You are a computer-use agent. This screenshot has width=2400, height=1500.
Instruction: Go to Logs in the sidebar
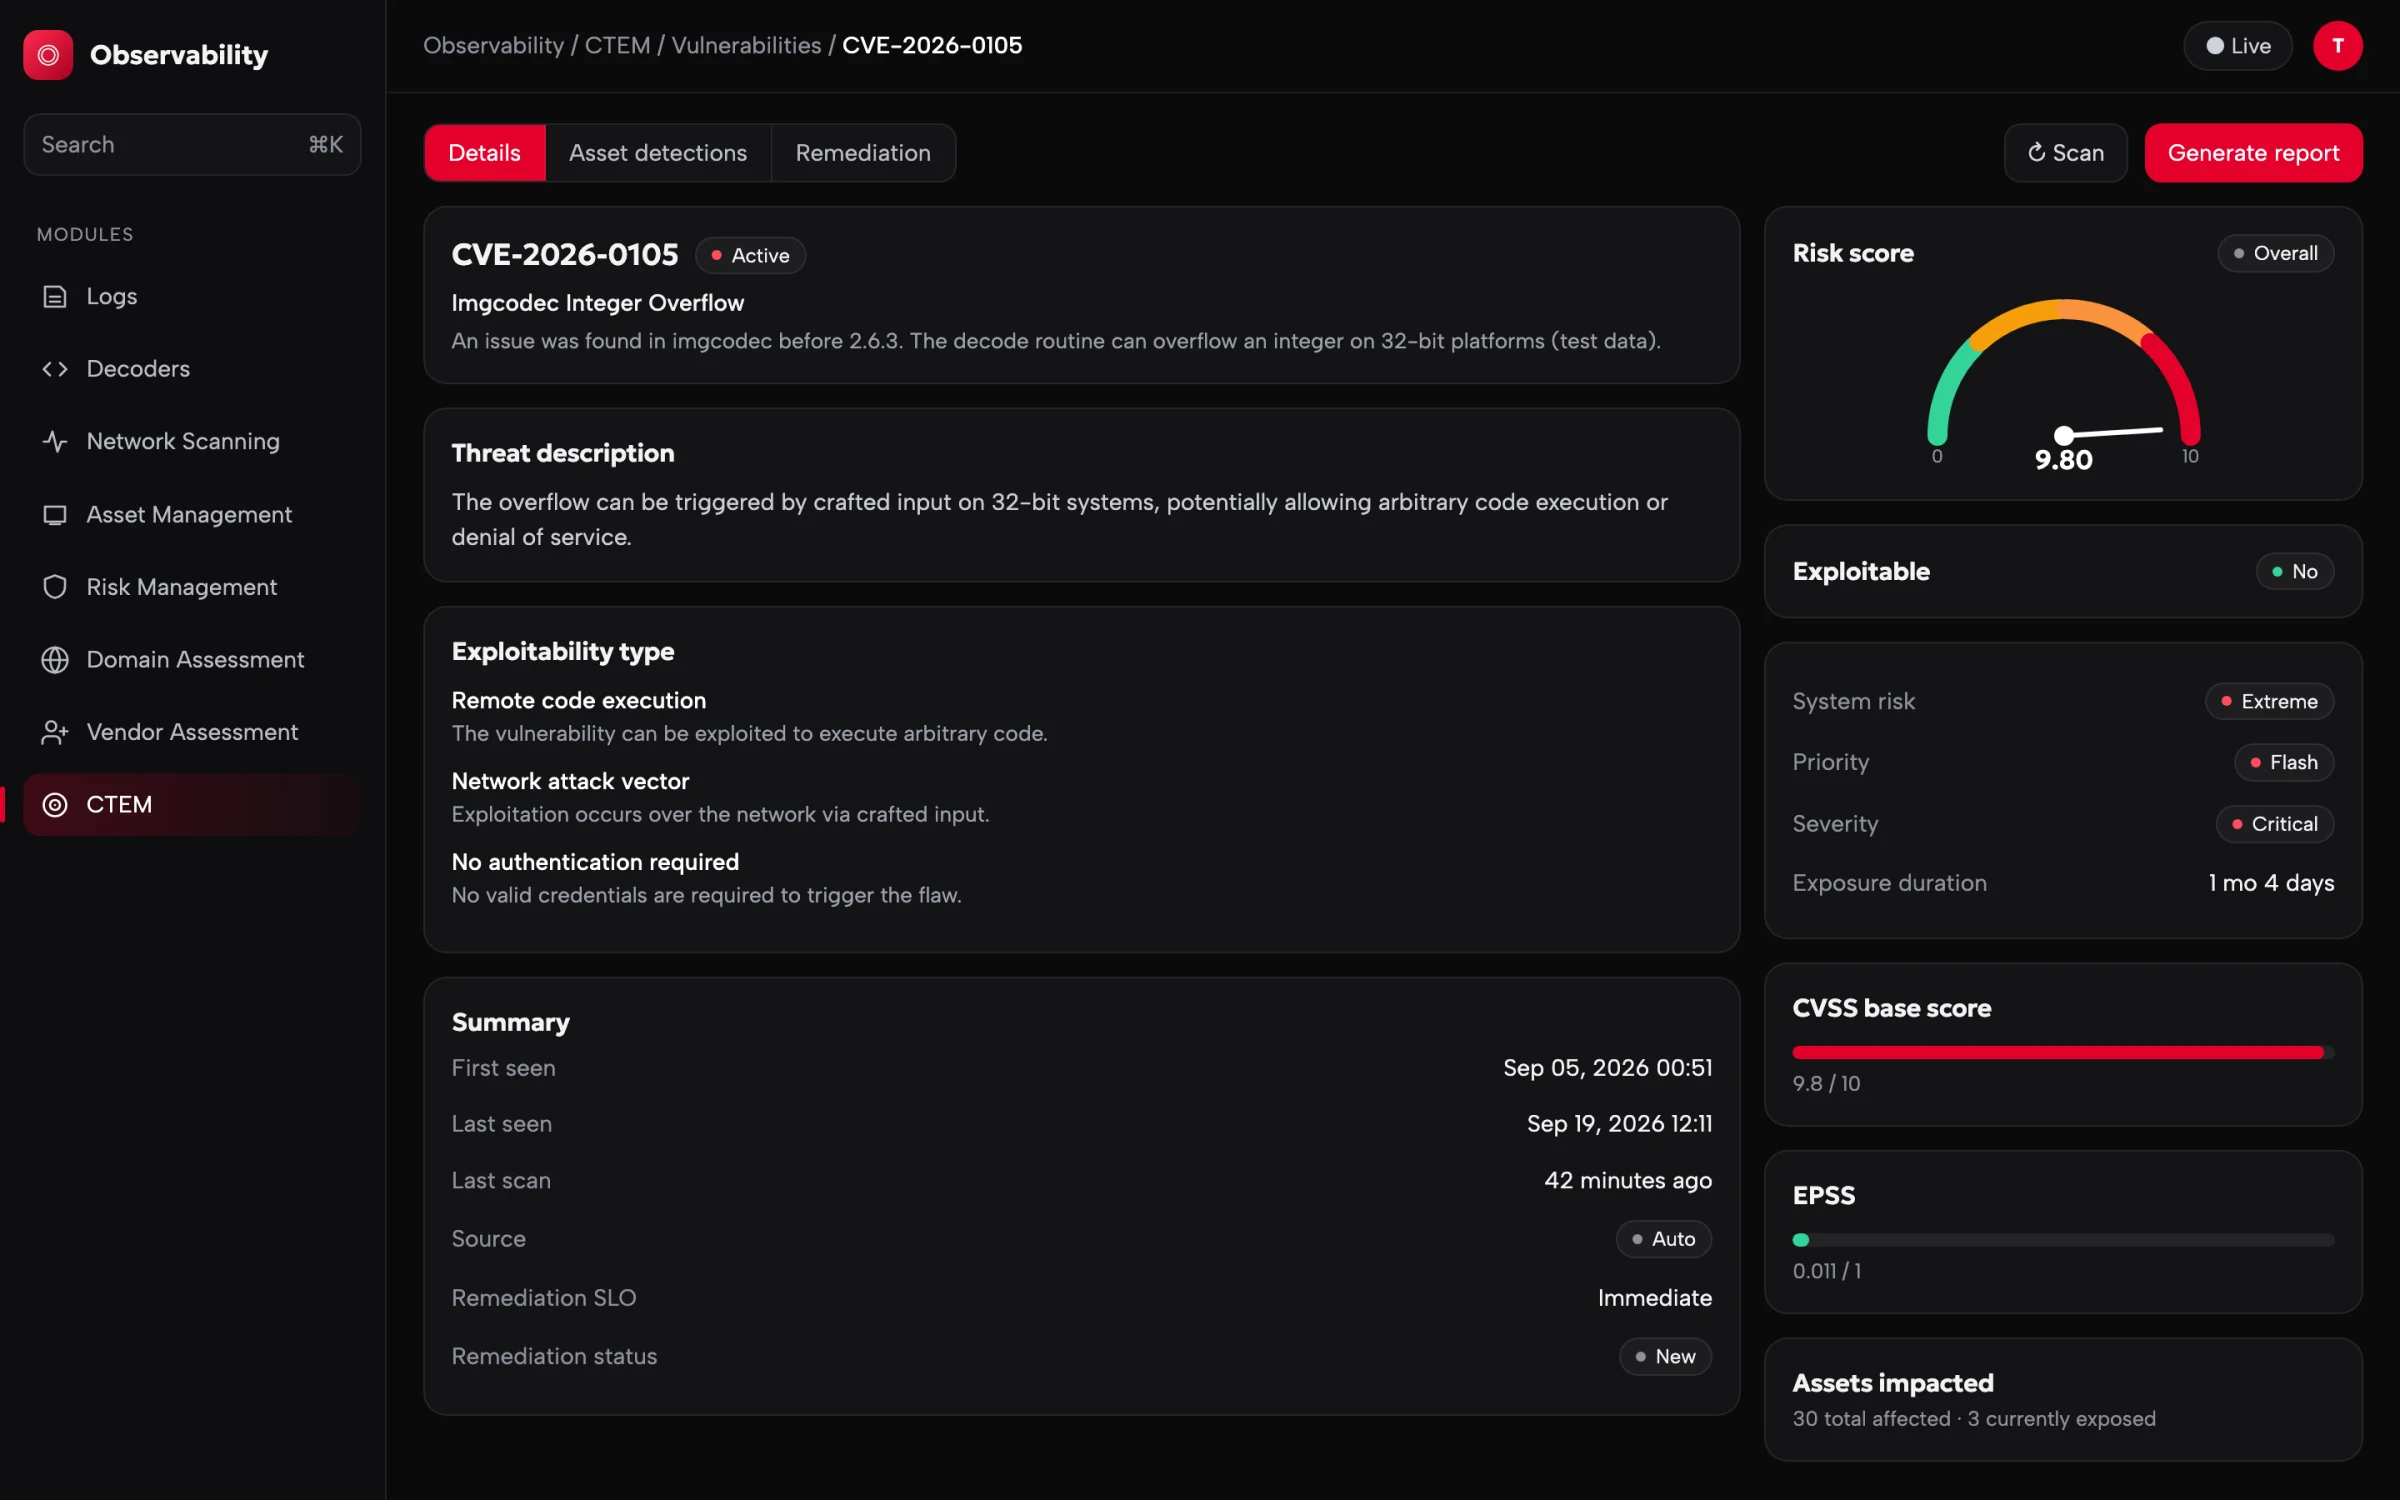click(x=192, y=296)
